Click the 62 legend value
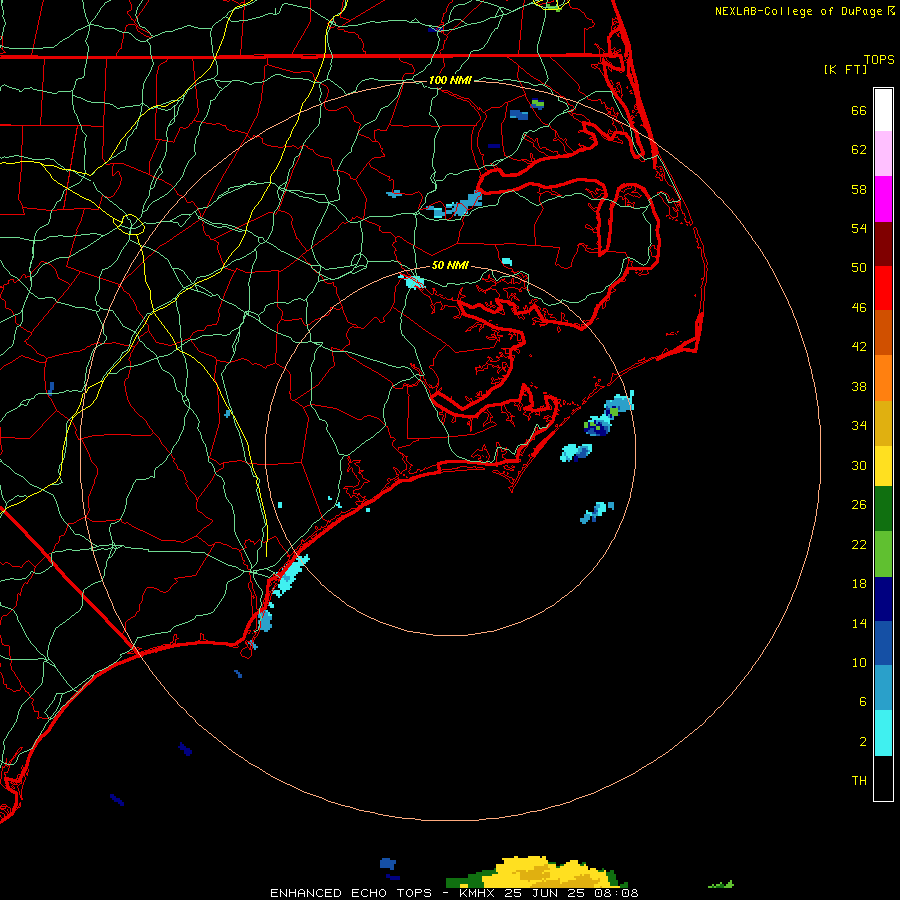900x900 pixels. [x=859, y=150]
